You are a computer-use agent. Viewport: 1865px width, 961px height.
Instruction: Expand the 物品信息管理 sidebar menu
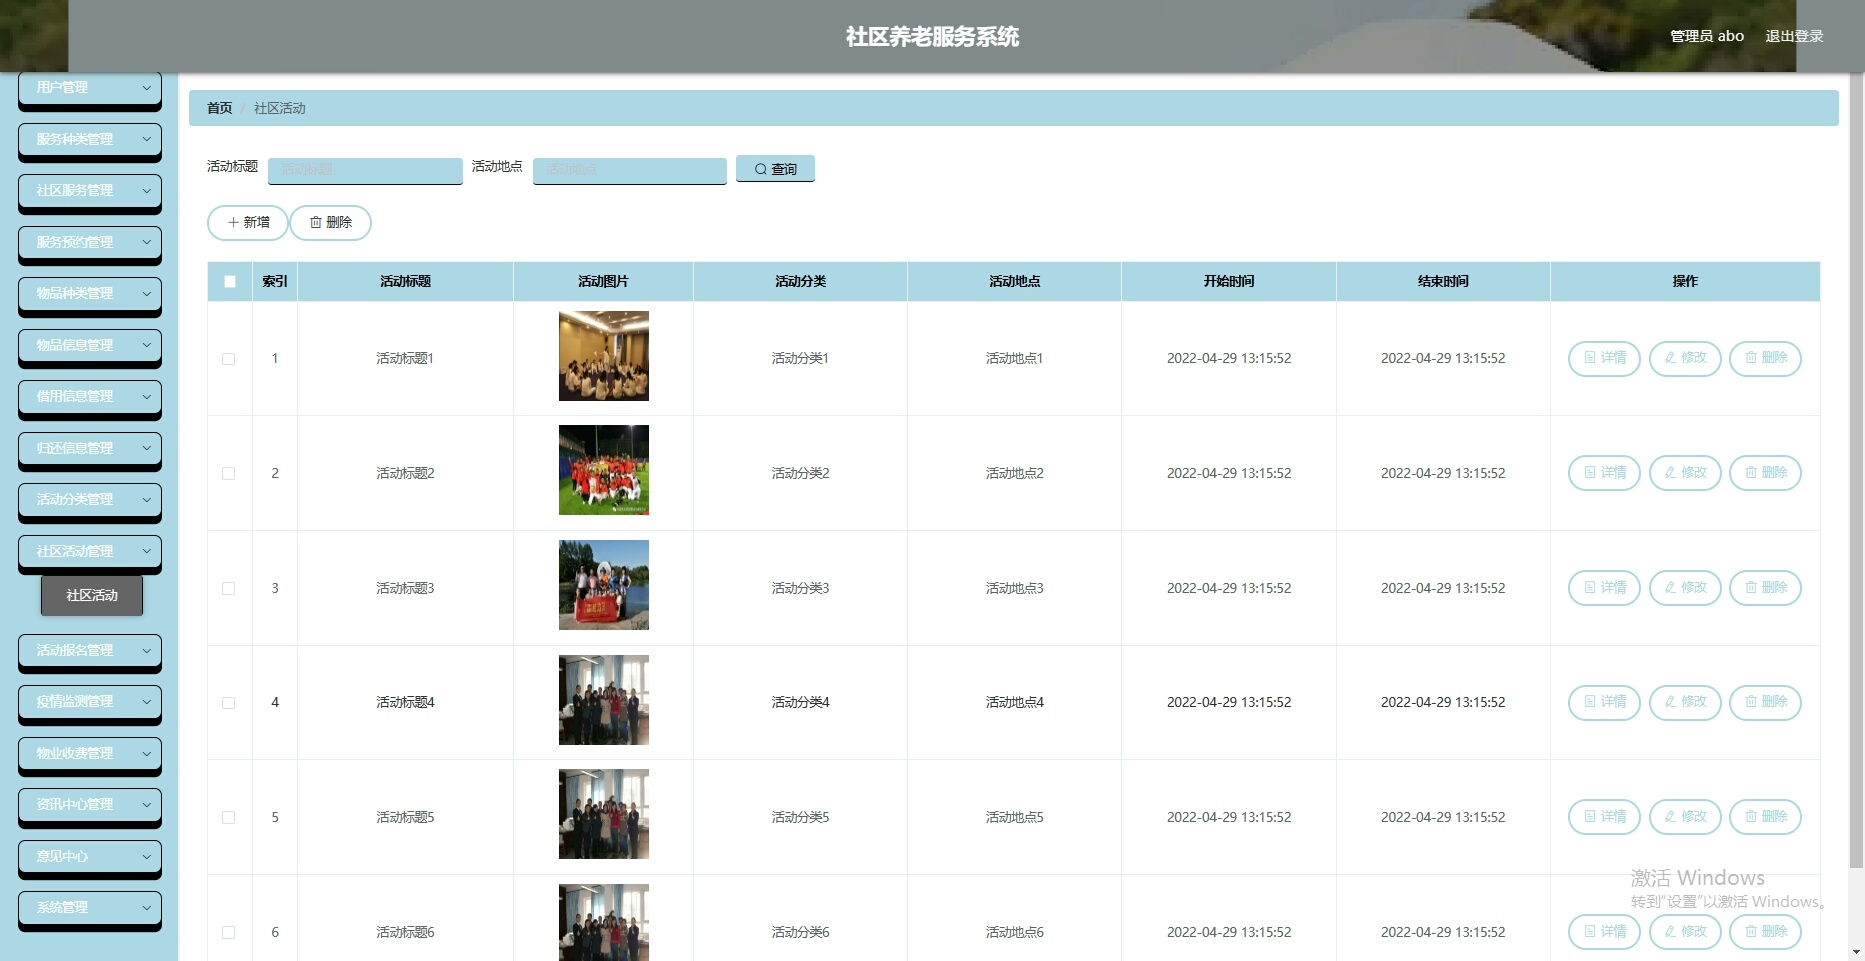[x=90, y=345]
